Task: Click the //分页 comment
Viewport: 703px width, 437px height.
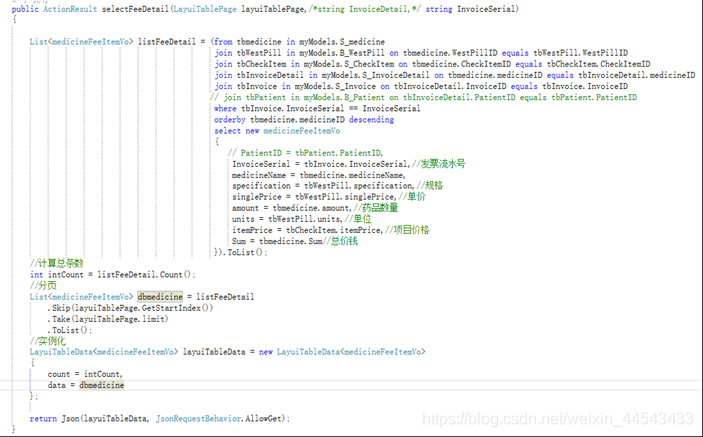Action: tap(43, 286)
